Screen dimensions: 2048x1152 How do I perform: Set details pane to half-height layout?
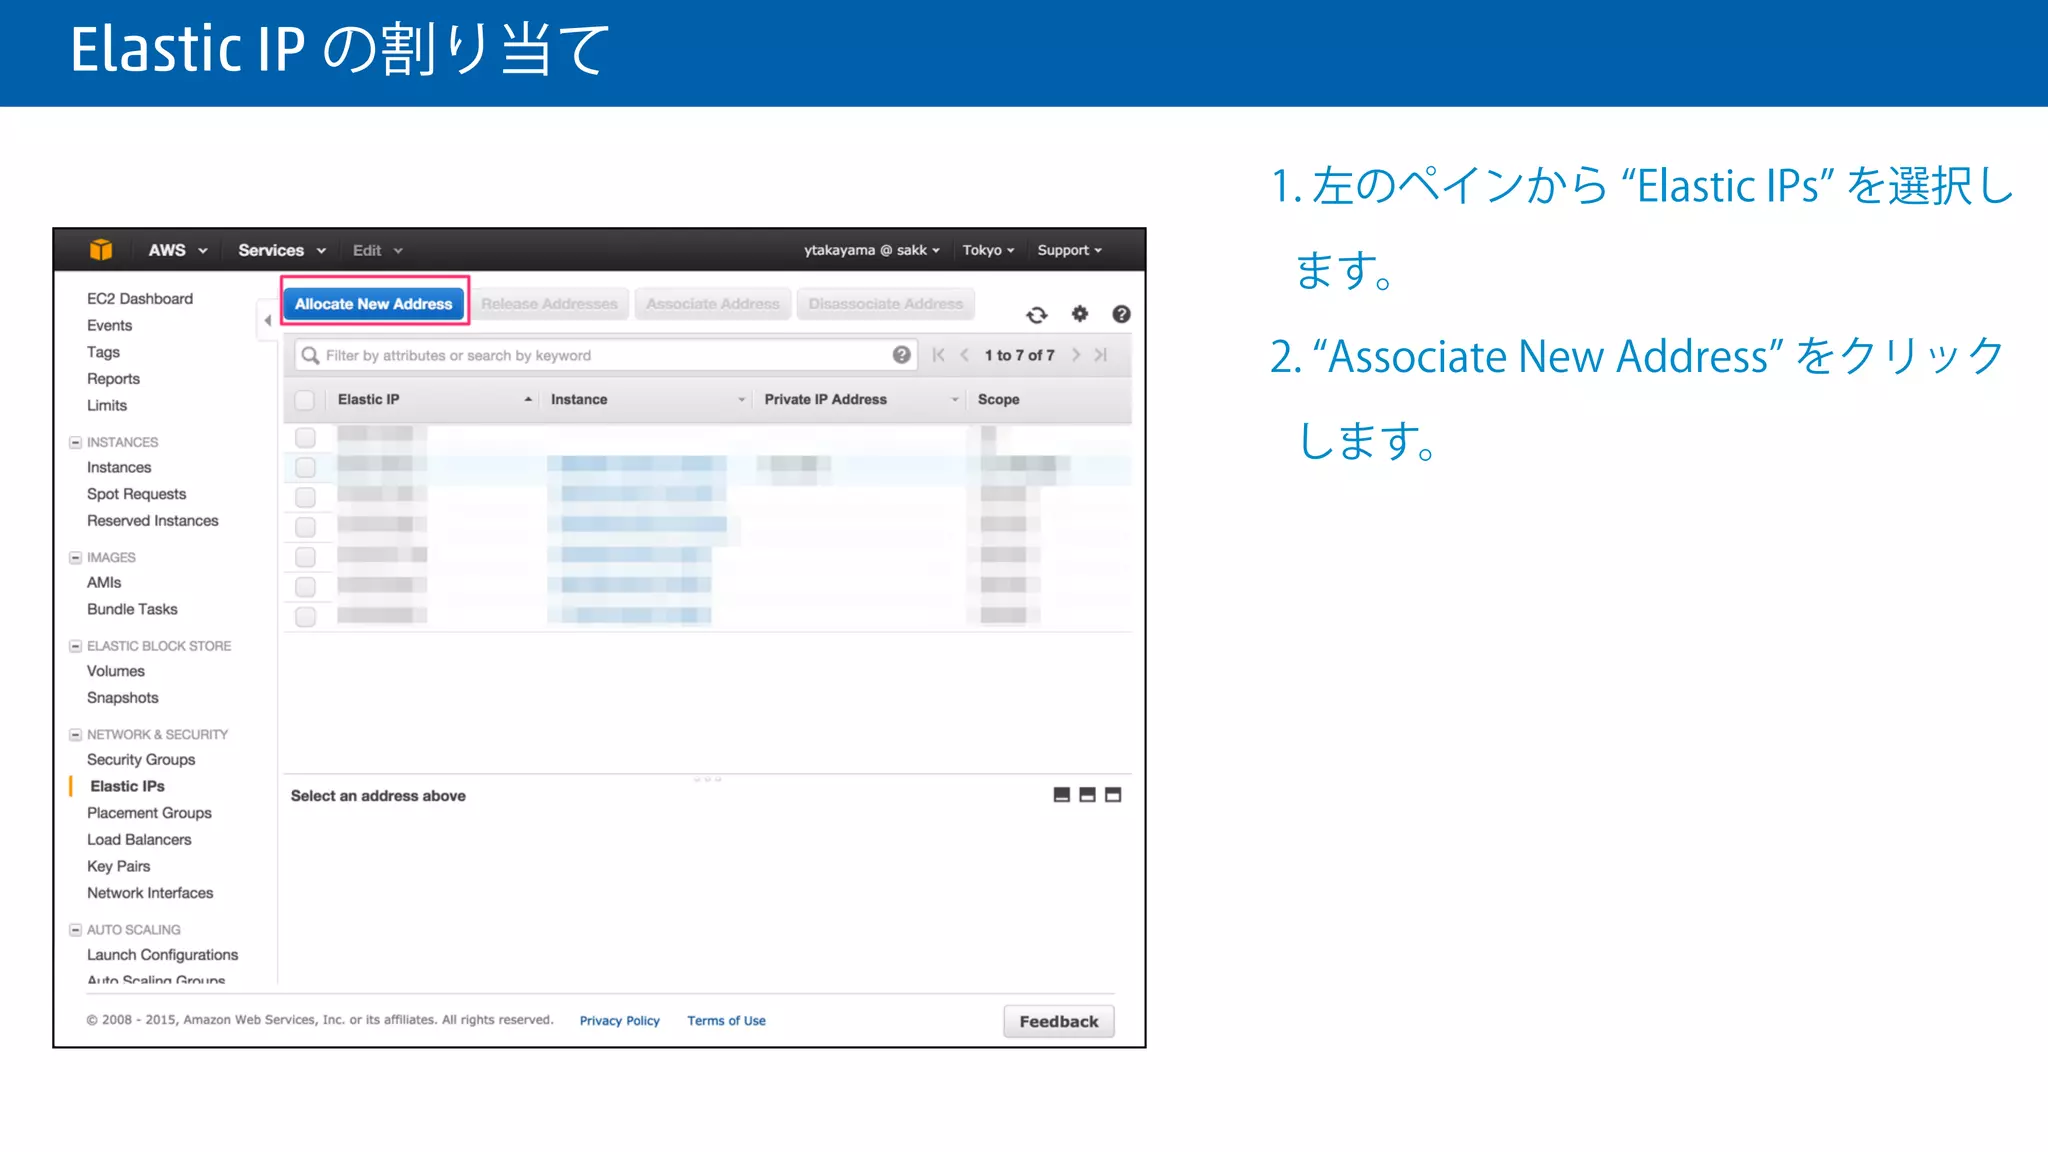click(x=1088, y=795)
